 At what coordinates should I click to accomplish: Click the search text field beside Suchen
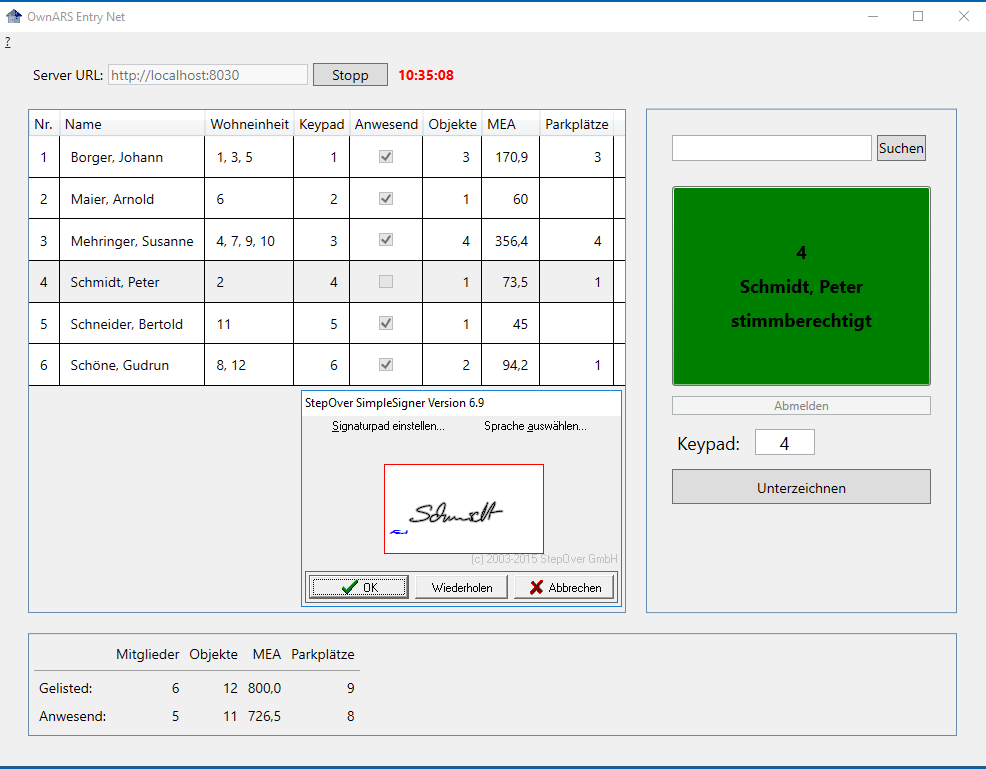pos(772,148)
